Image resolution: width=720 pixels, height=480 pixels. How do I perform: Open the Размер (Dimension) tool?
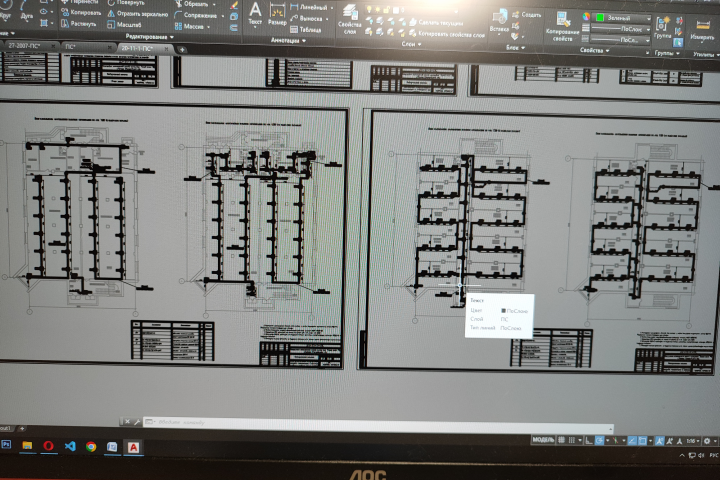click(277, 14)
